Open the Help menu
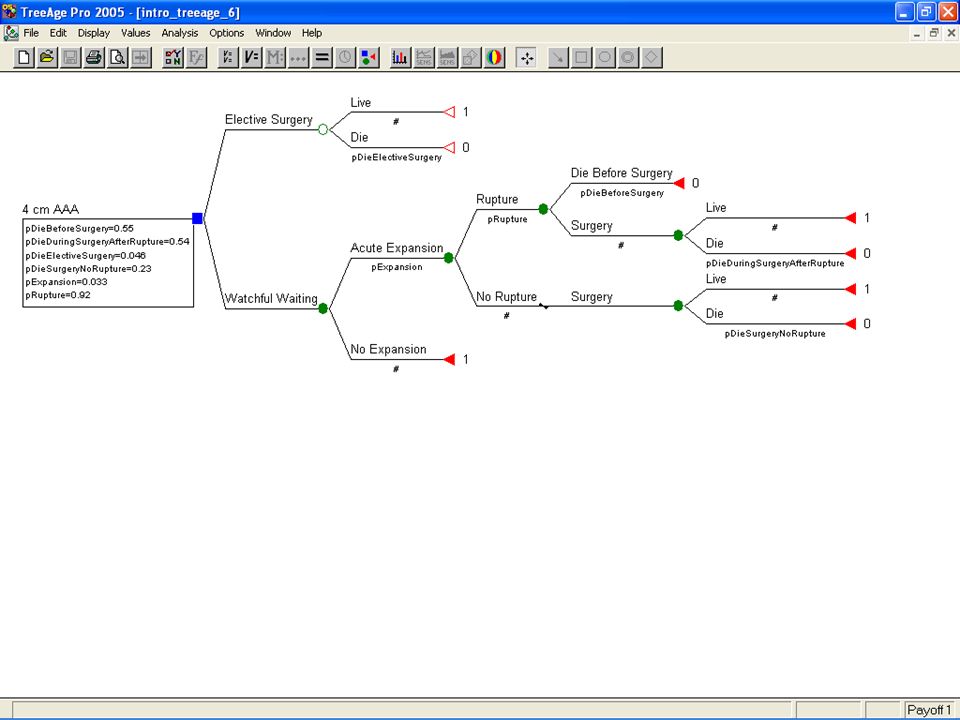 click(312, 33)
